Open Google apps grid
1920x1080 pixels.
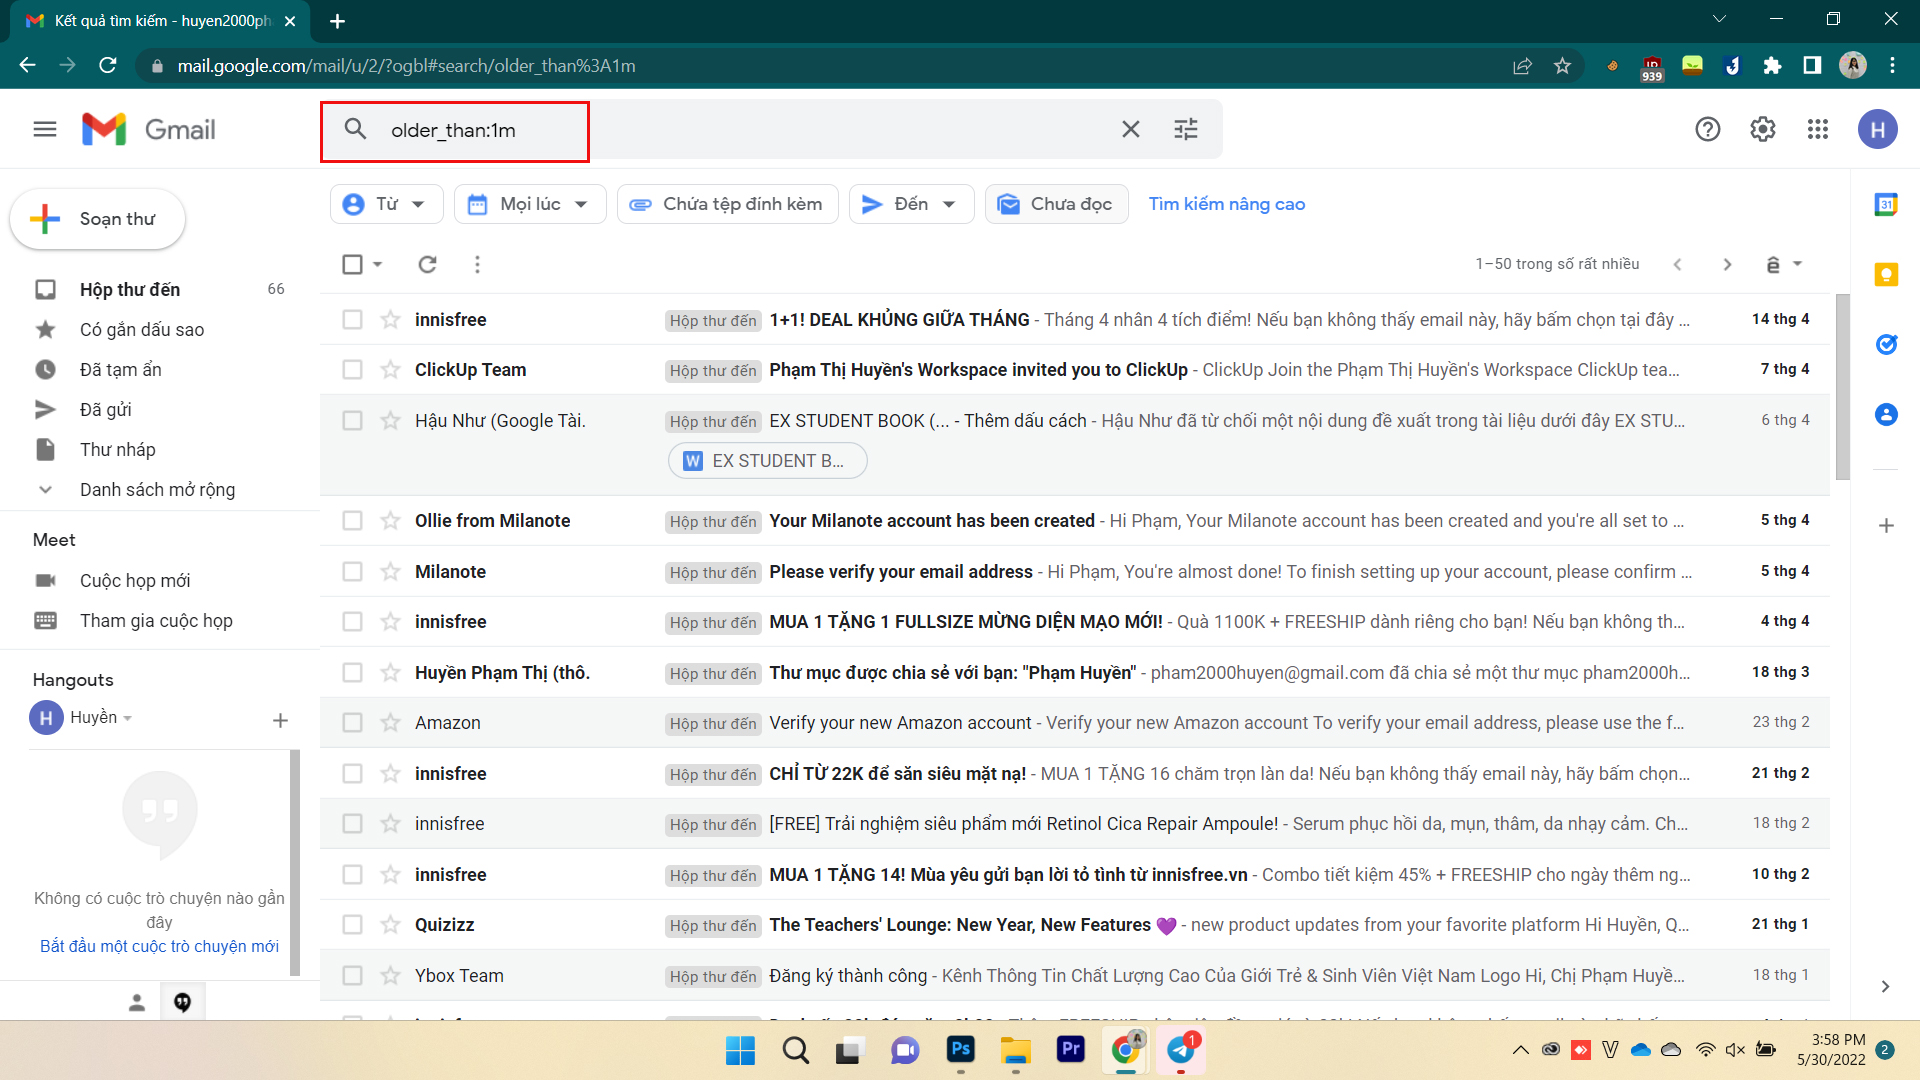coord(1818,129)
